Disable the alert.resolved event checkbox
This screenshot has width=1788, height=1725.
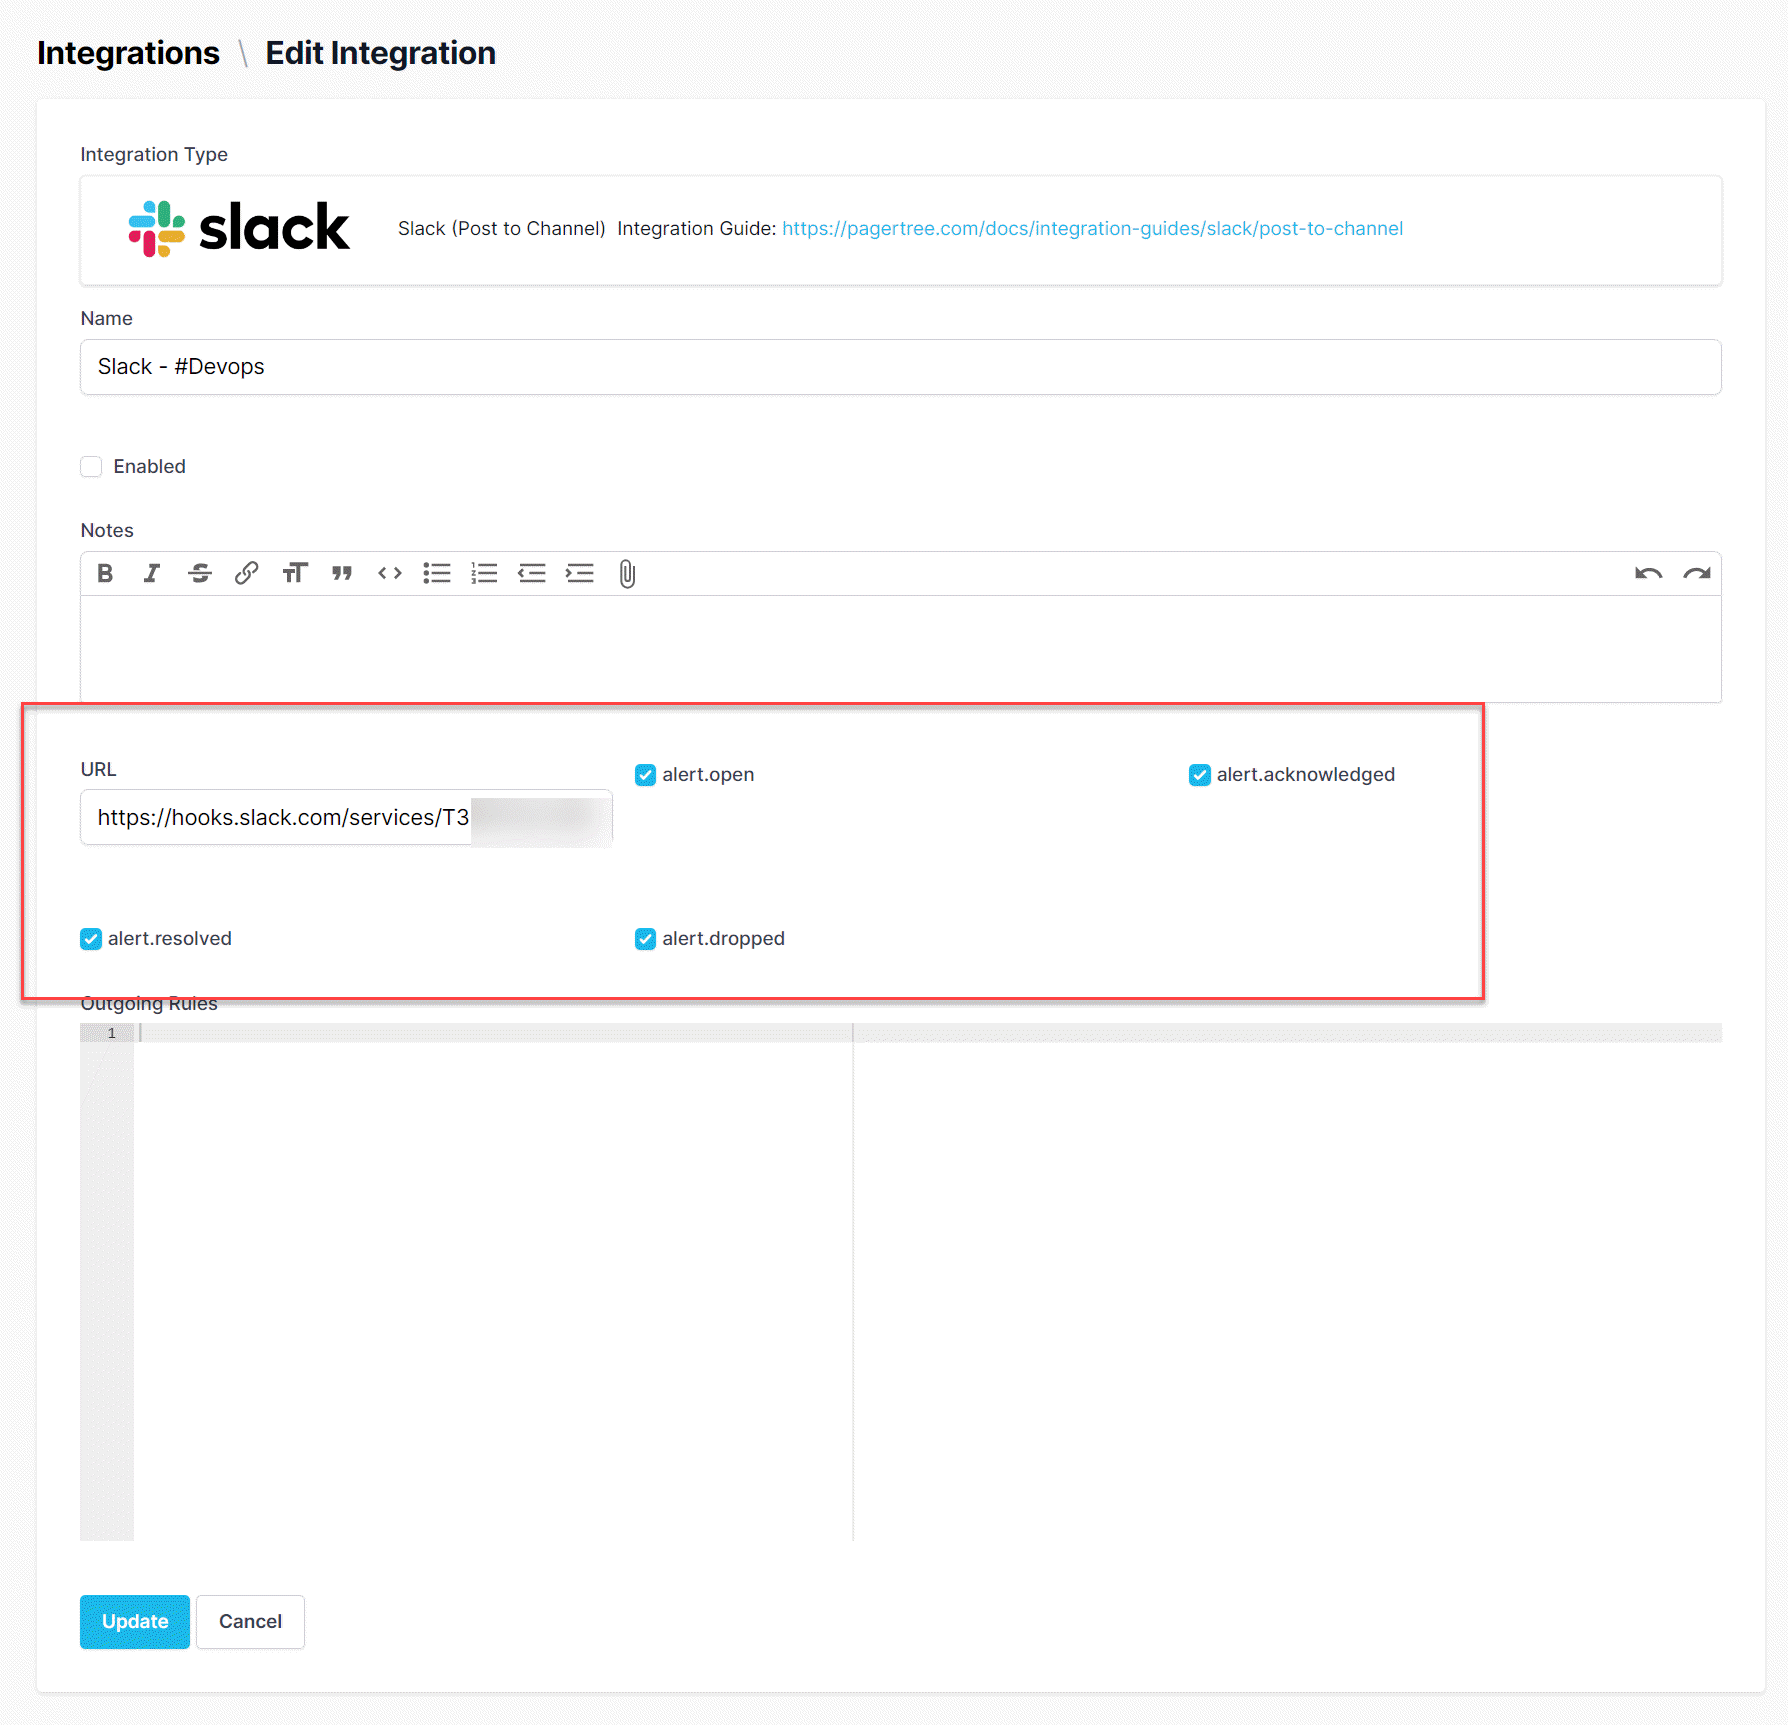click(91, 939)
